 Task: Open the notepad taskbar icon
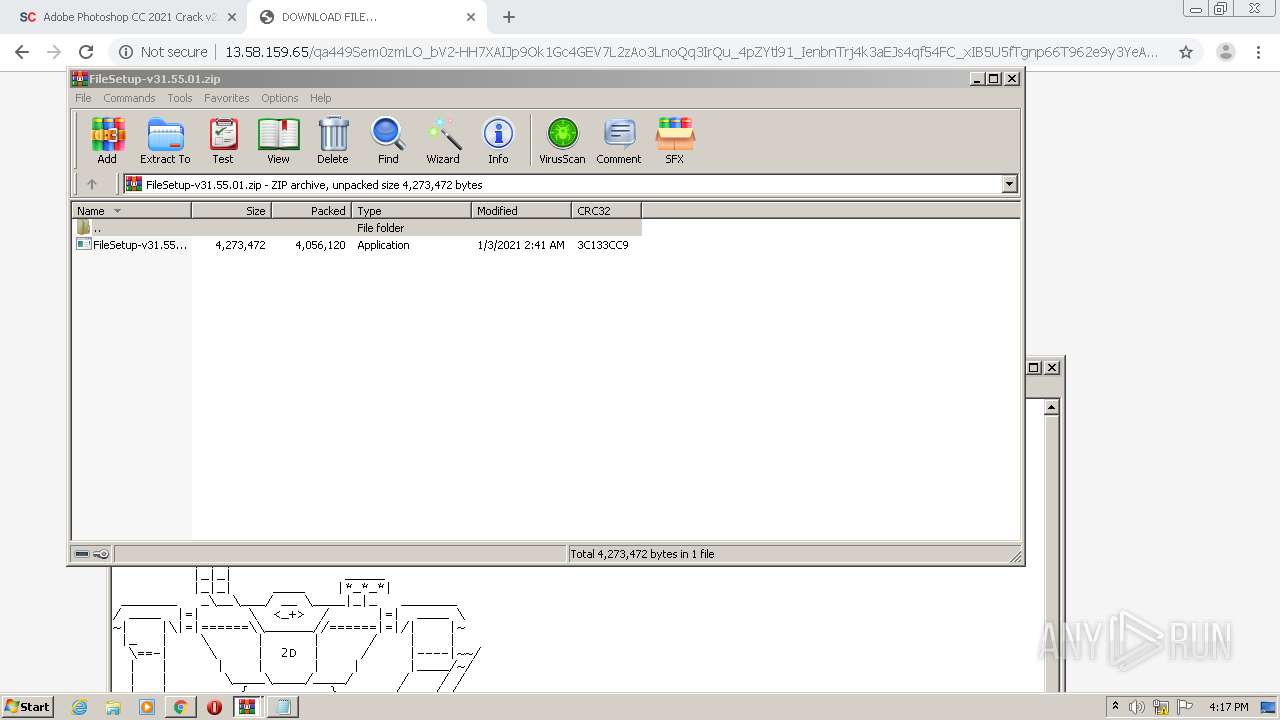[283, 707]
